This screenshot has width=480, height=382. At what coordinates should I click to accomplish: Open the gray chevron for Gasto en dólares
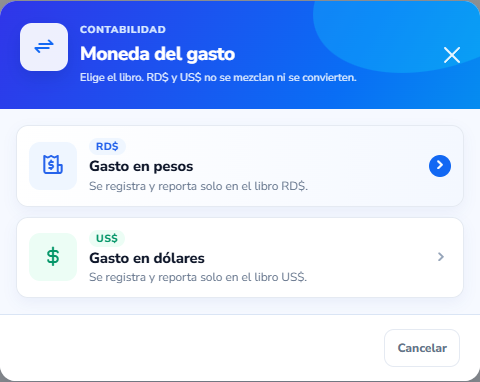coord(441,257)
